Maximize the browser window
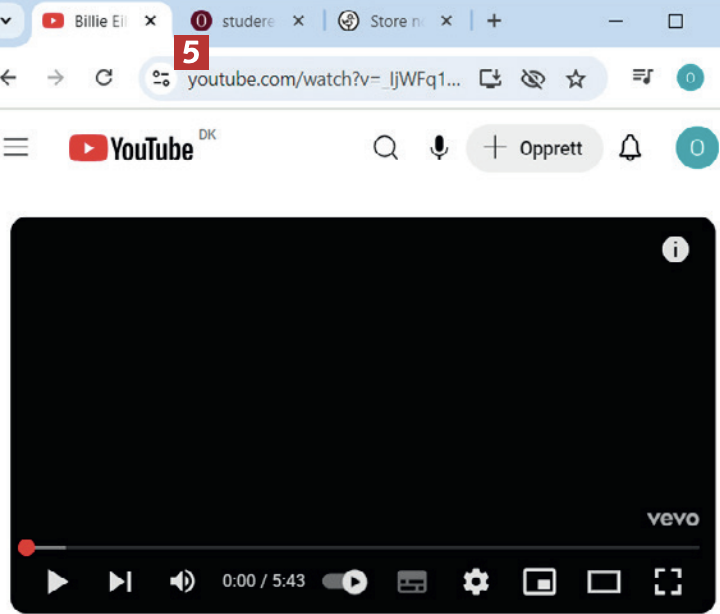 click(675, 21)
